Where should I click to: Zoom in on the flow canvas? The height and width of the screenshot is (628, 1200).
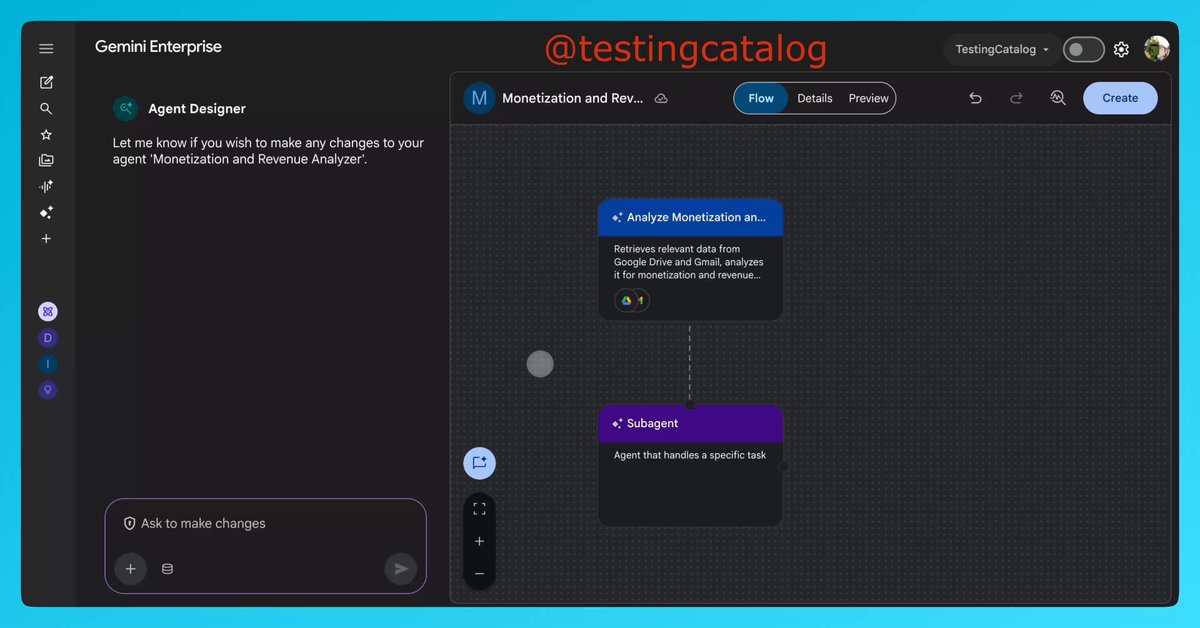tap(479, 541)
